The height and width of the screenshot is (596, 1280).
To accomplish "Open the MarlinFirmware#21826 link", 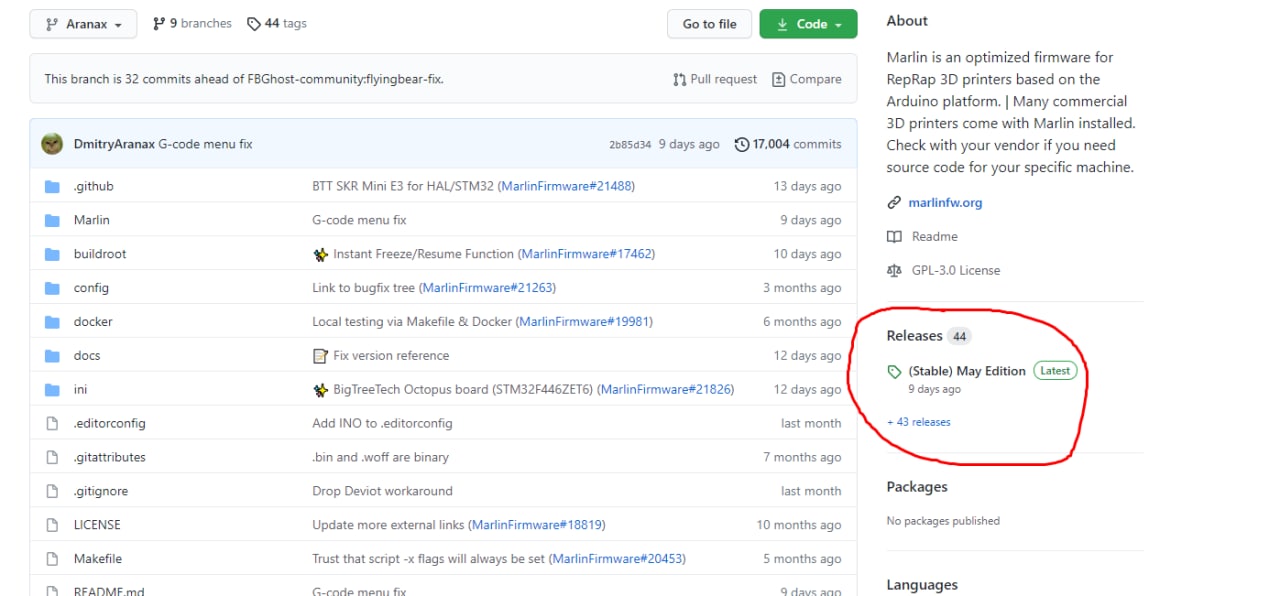I will pyautogui.click(x=666, y=389).
